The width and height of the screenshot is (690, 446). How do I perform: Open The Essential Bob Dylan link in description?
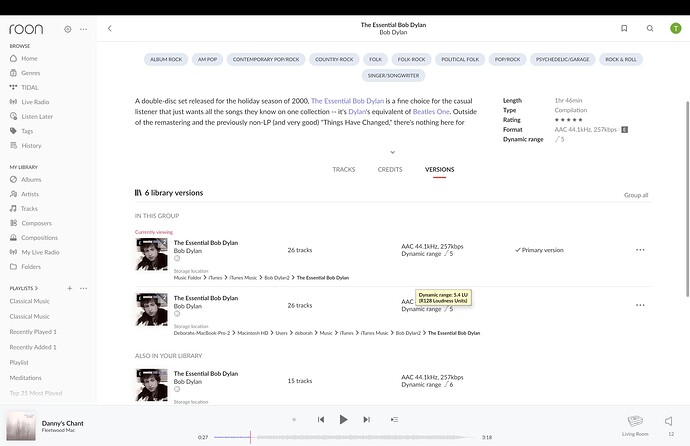click(347, 101)
